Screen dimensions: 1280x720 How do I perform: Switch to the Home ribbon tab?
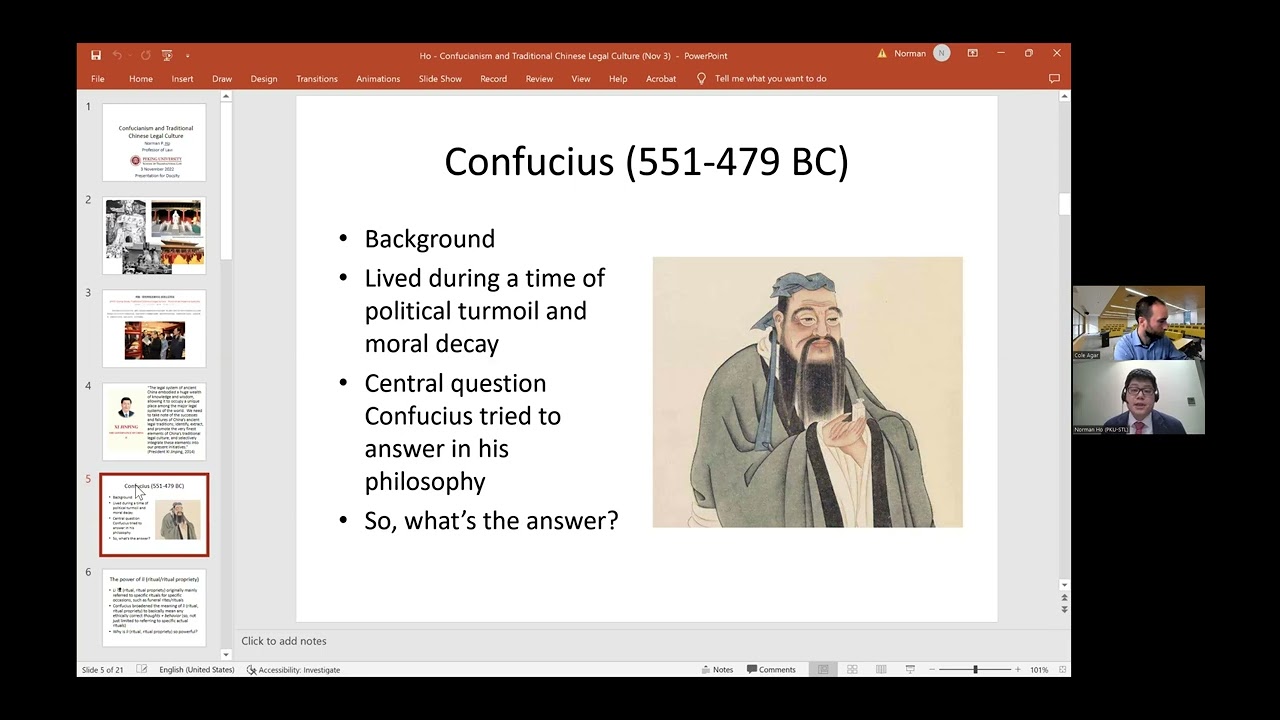coord(141,79)
